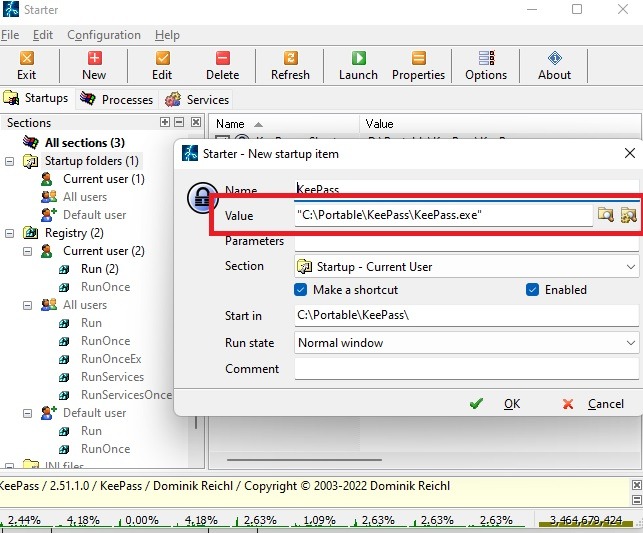Open the Edit menu

click(x=43, y=35)
